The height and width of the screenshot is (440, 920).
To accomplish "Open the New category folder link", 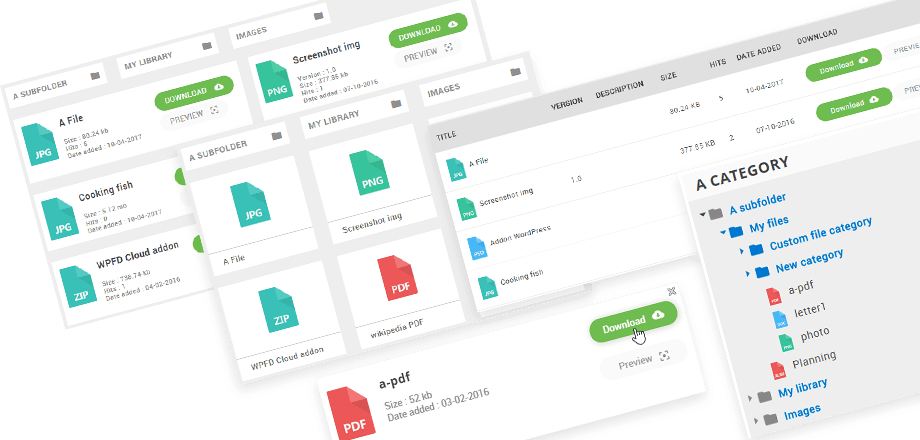I will click(x=809, y=263).
